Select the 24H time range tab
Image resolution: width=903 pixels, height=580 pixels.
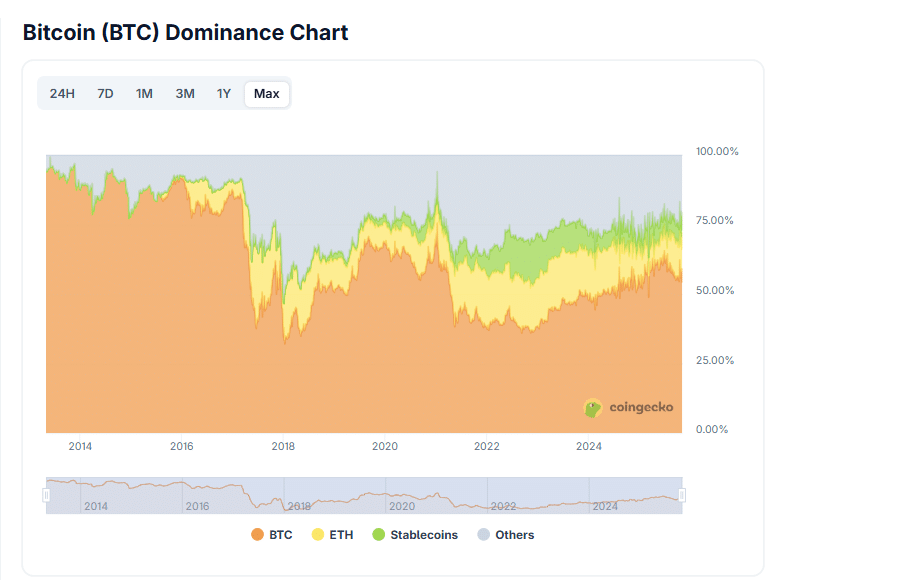62,94
